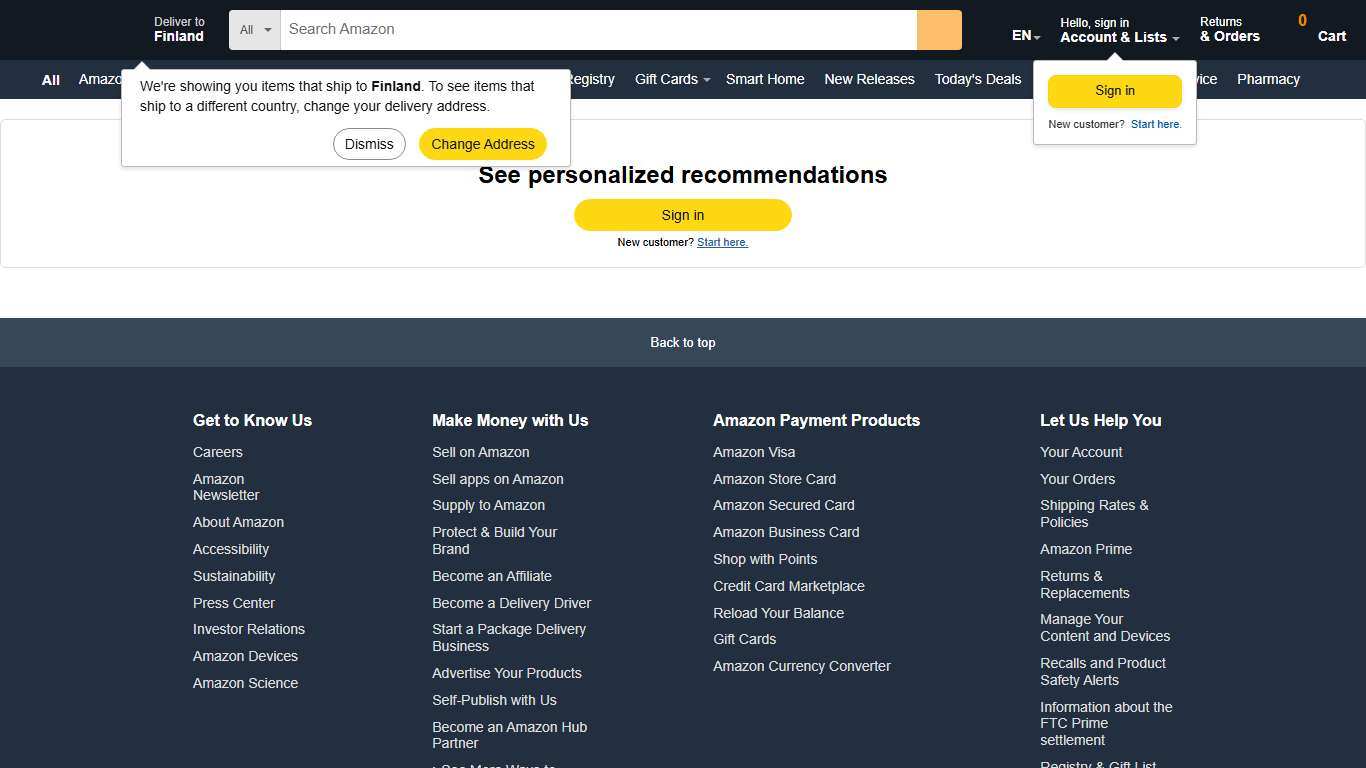This screenshot has height=768, width=1366.
Task: Open the Smart Home section
Action: 765,79
